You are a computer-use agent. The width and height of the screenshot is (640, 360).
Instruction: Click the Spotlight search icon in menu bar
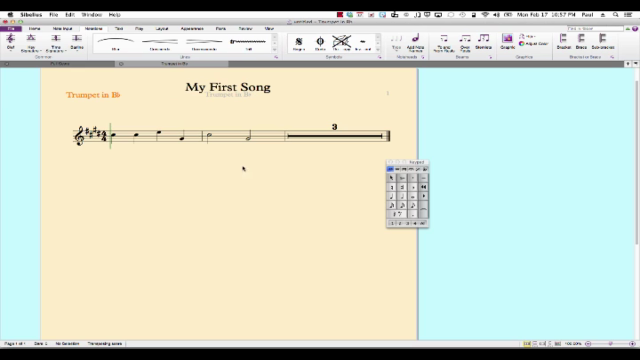616,15
